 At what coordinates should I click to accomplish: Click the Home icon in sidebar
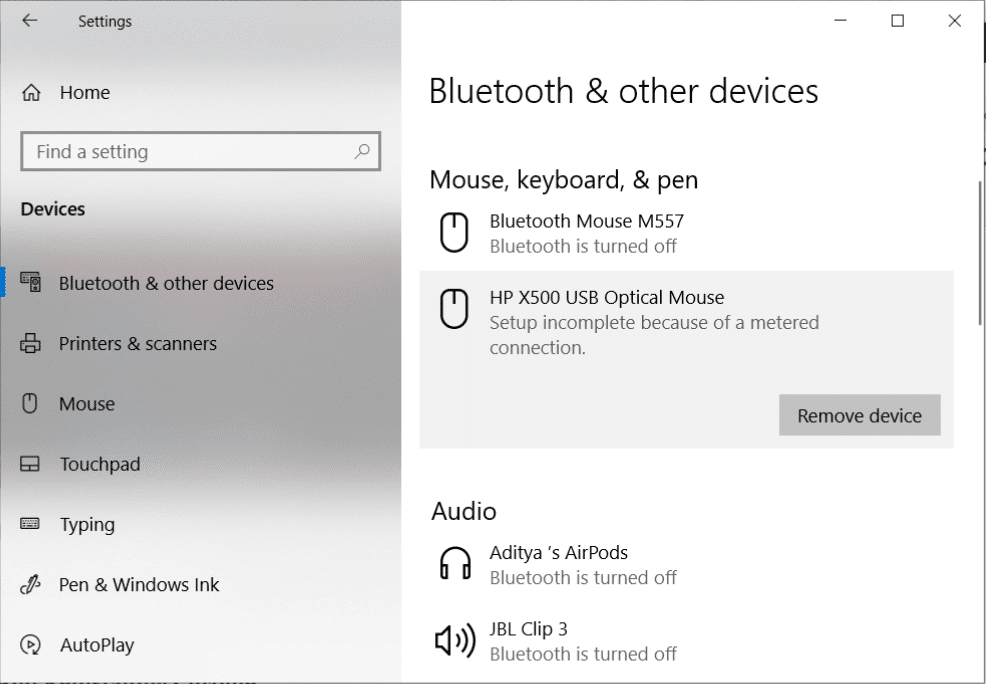tap(31, 93)
